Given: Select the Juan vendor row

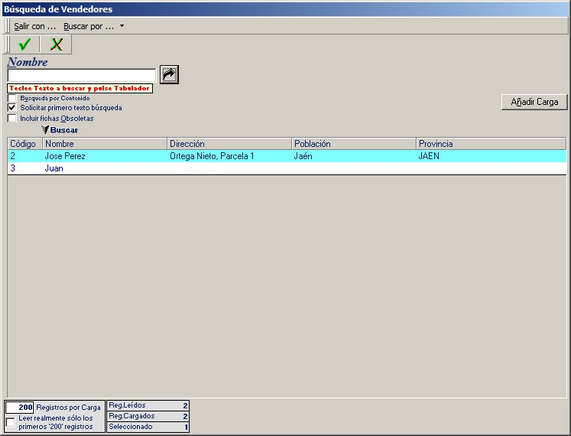Looking at the screenshot, I should click(x=287, y=168).
